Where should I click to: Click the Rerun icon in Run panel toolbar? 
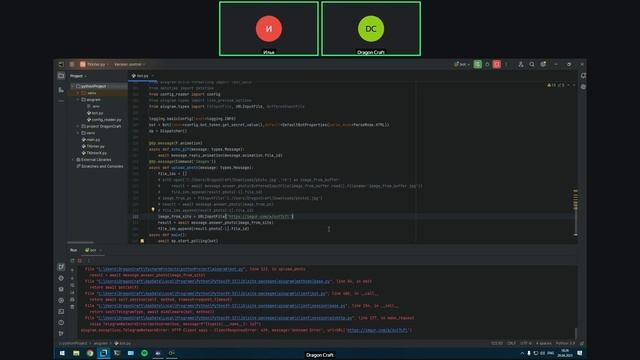[x=72, y=260]
